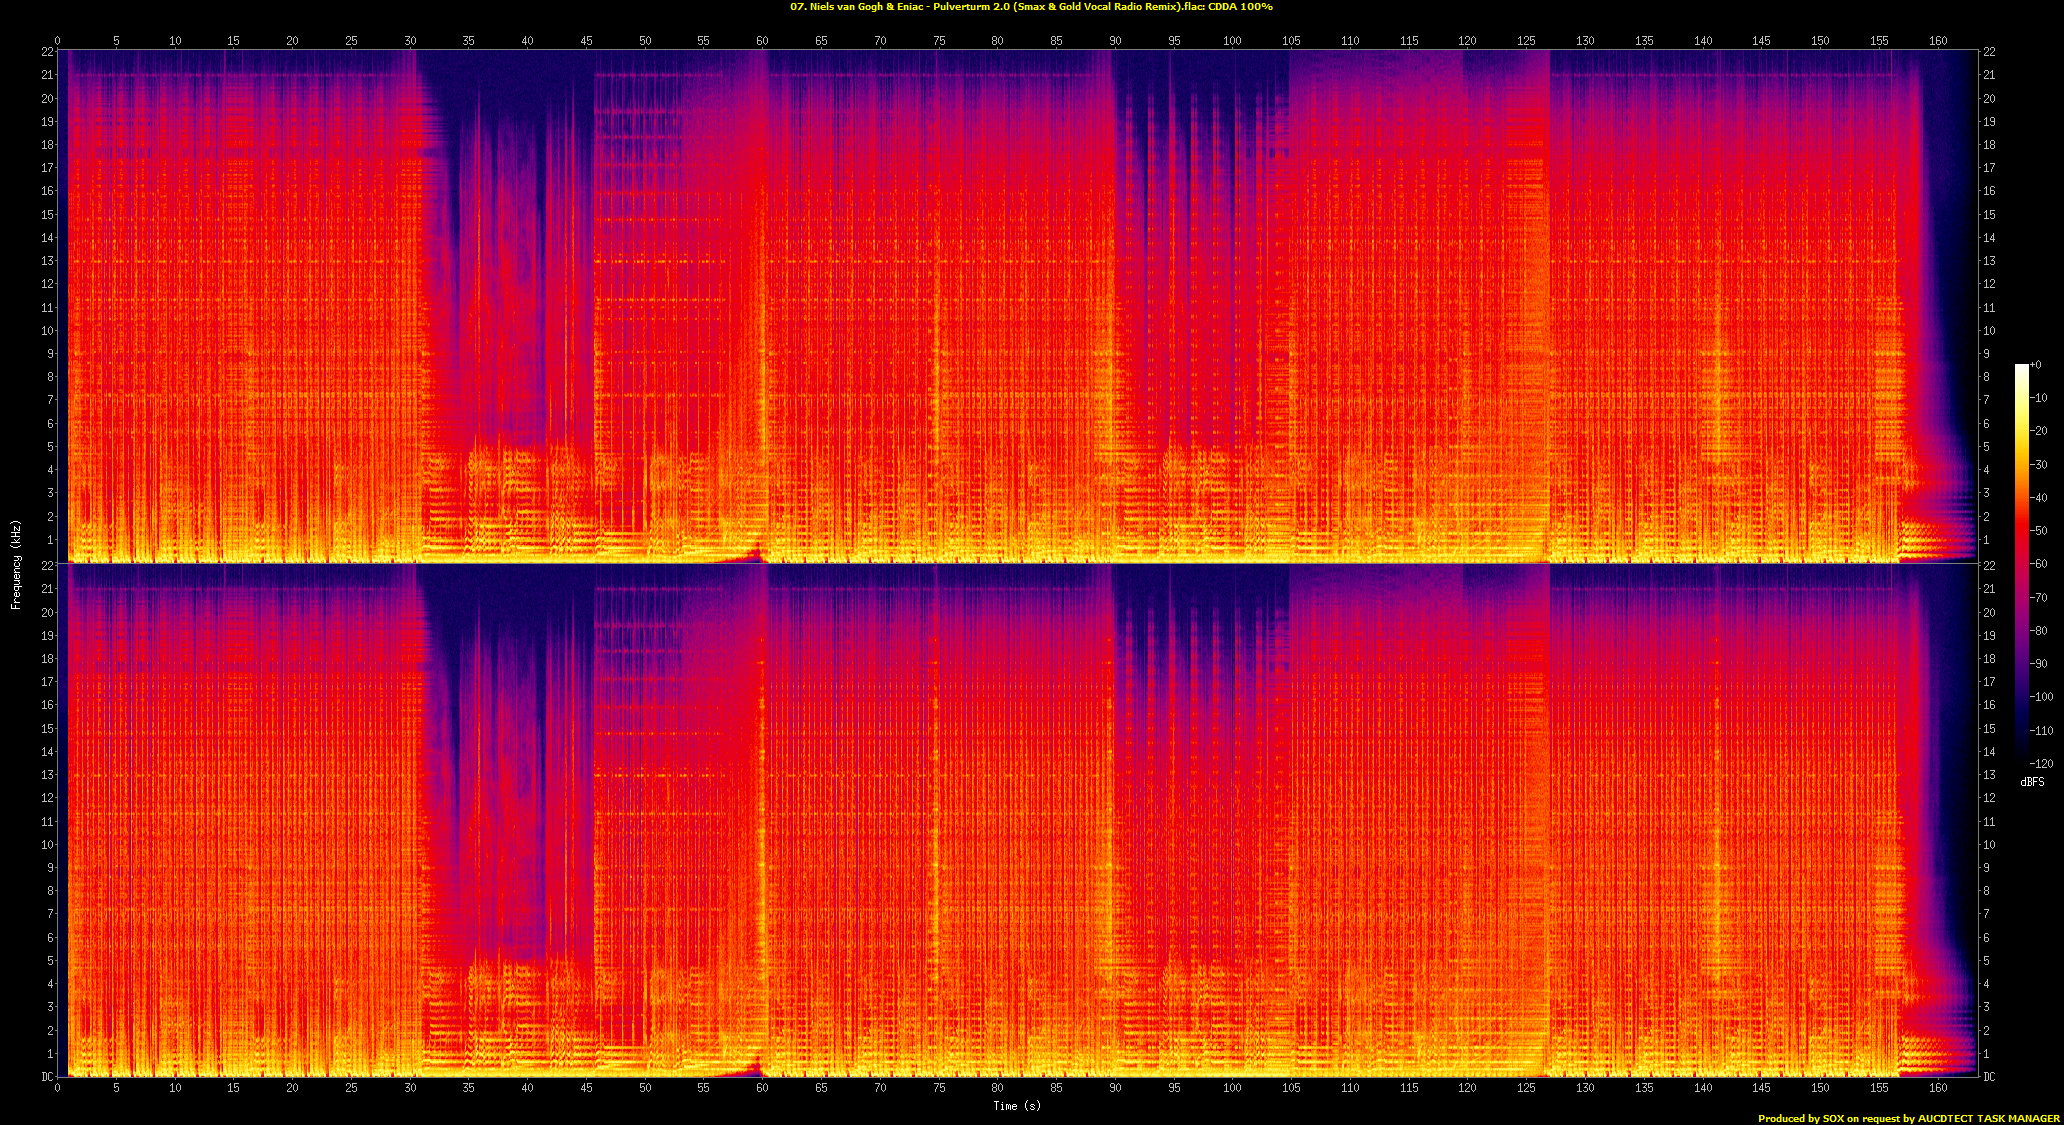
Task: Click the +0 level on dBFS color scale
Action: pos(2036,365)
